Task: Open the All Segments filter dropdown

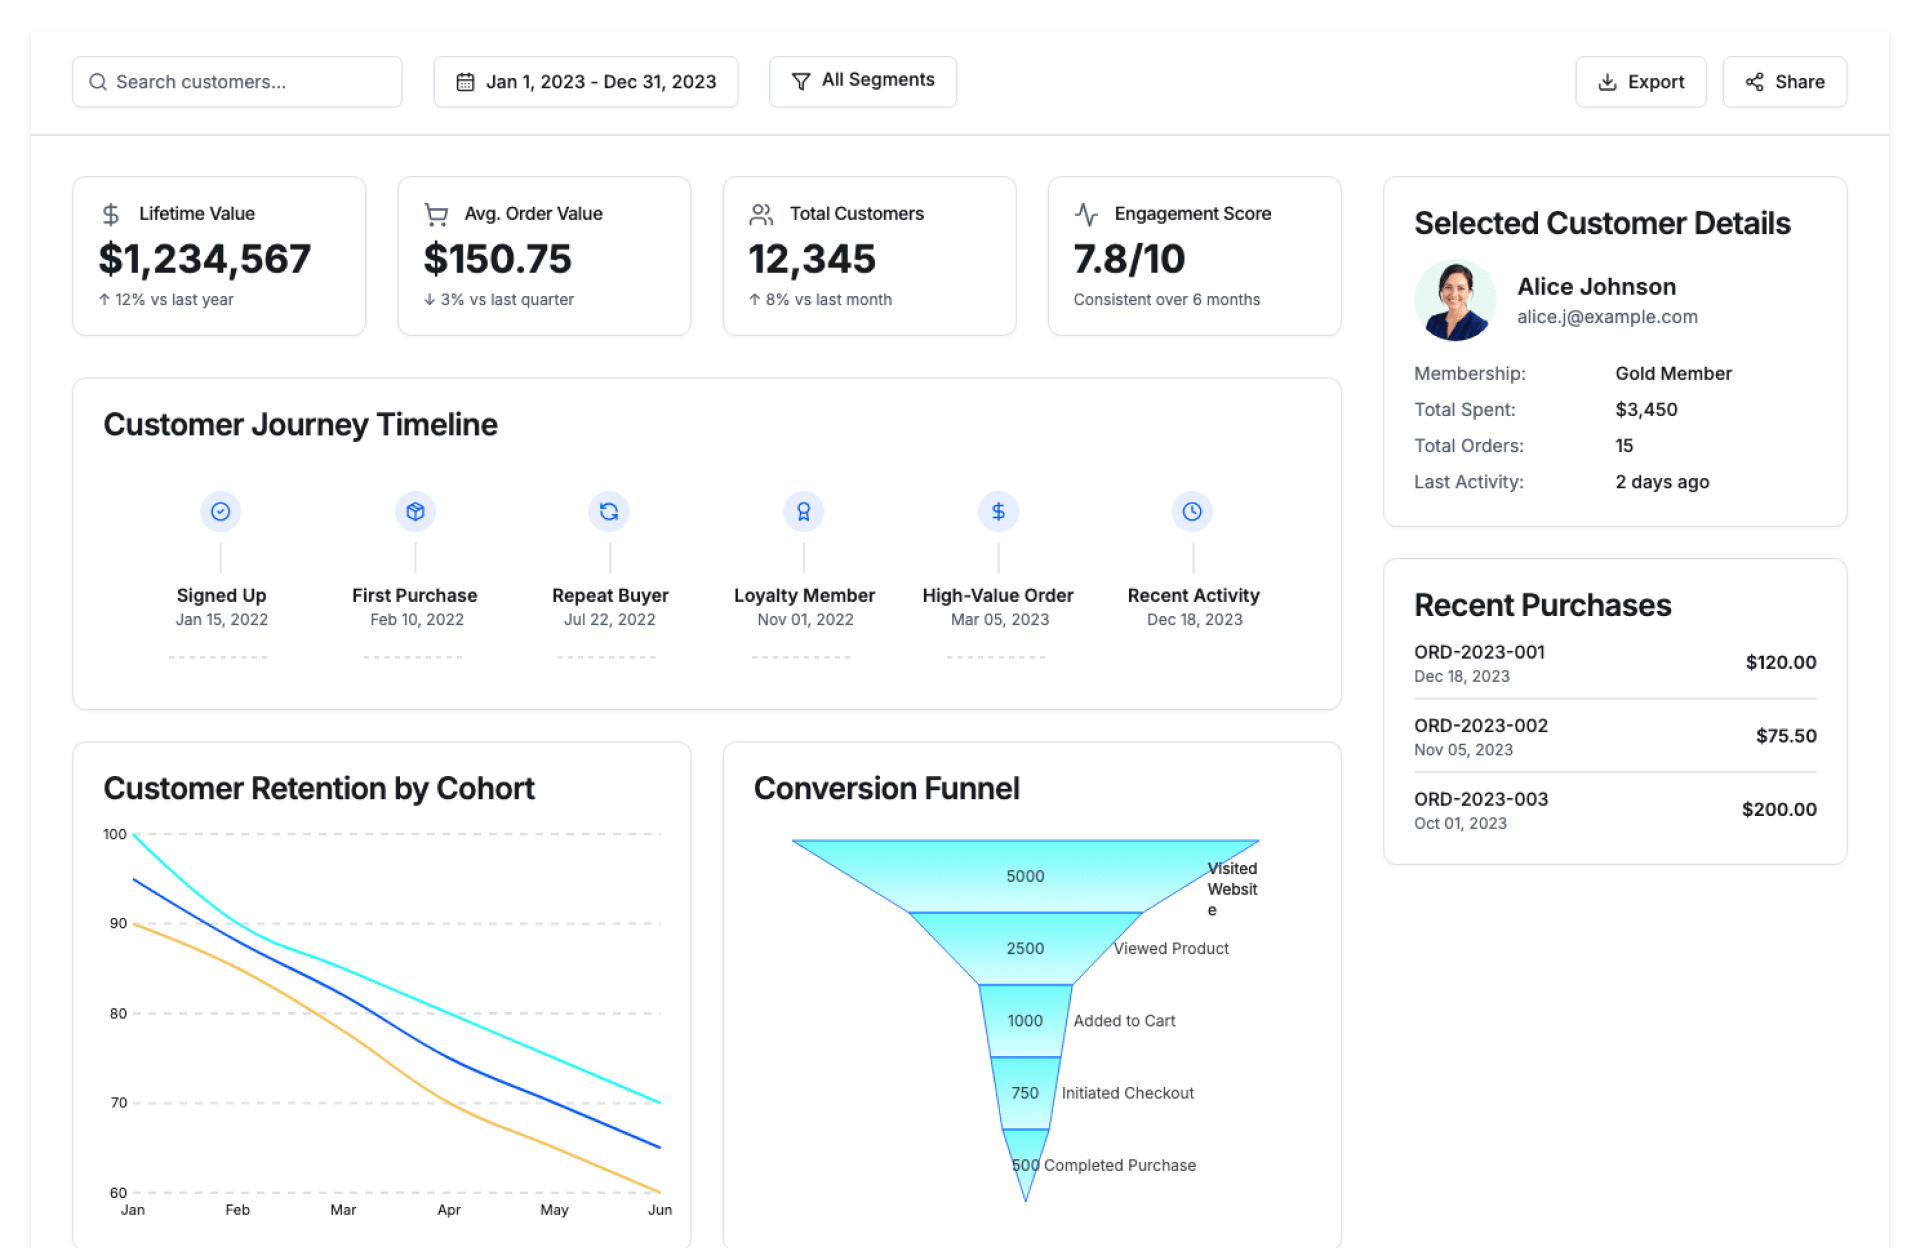Action: point(862,81)
